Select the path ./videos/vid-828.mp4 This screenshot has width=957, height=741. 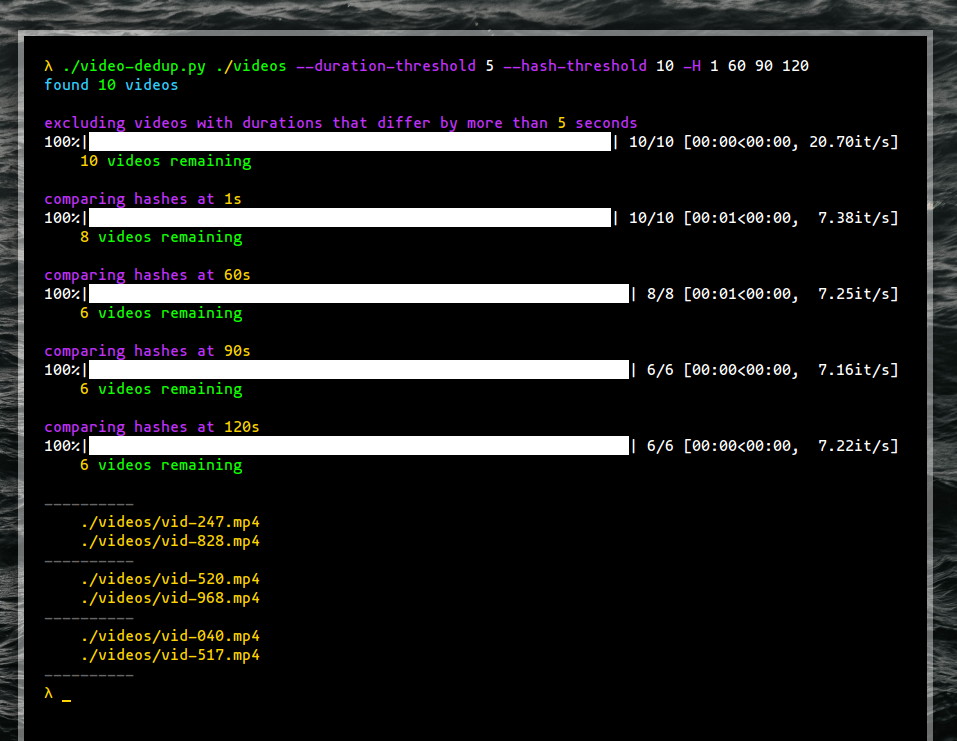tap(170, 541)
